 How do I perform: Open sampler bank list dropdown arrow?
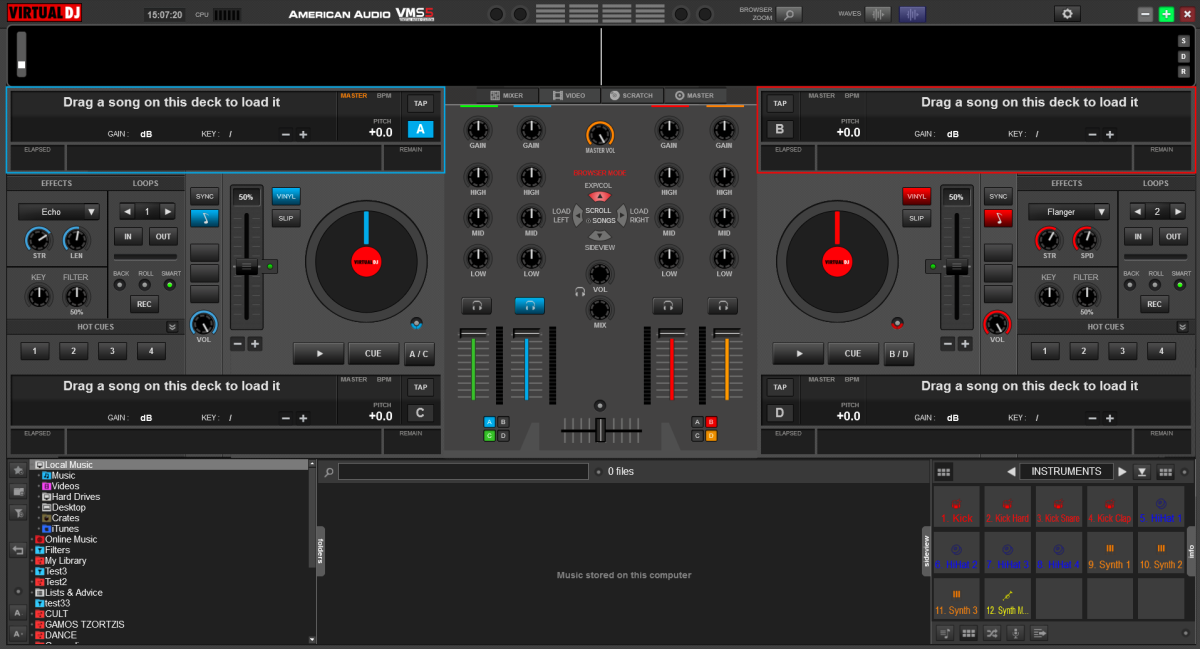coord(1142,472)
